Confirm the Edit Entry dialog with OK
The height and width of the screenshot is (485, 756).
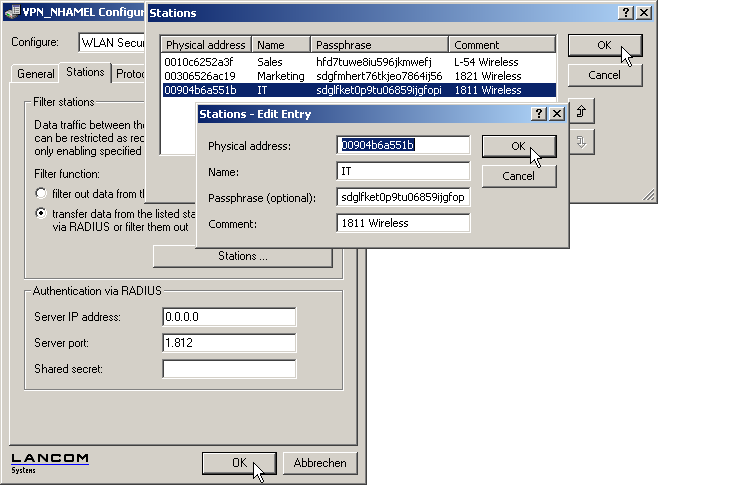[x=518, y=146]
